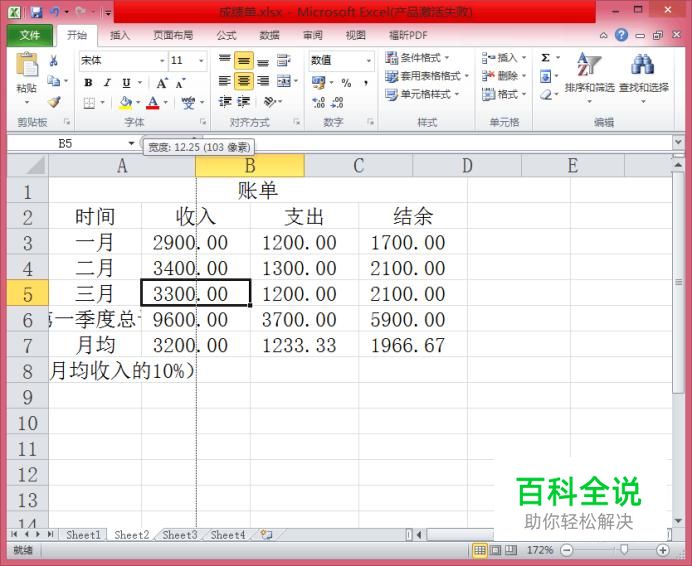The width and height of the screenshot is (692, 566).
Task: Open Find and Select (查找和选择)
Action: tap(643, 77)
